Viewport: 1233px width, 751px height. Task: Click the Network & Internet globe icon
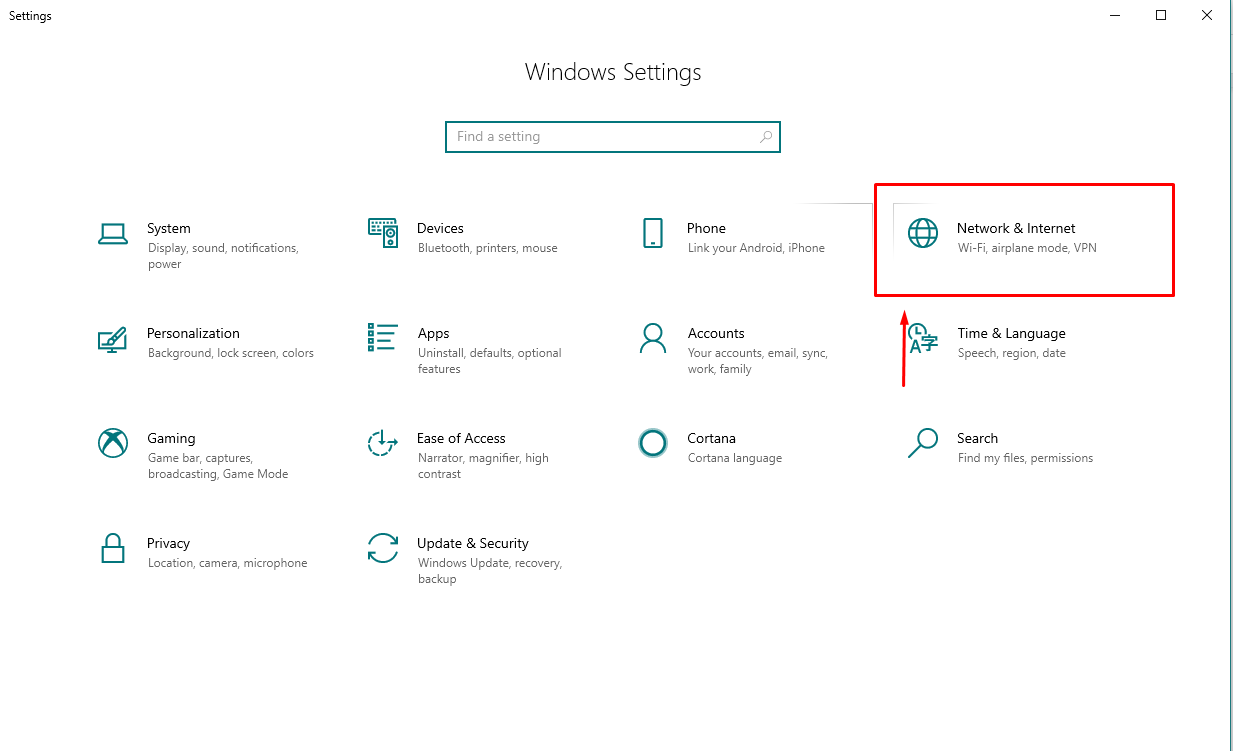(x=923, y=233)
